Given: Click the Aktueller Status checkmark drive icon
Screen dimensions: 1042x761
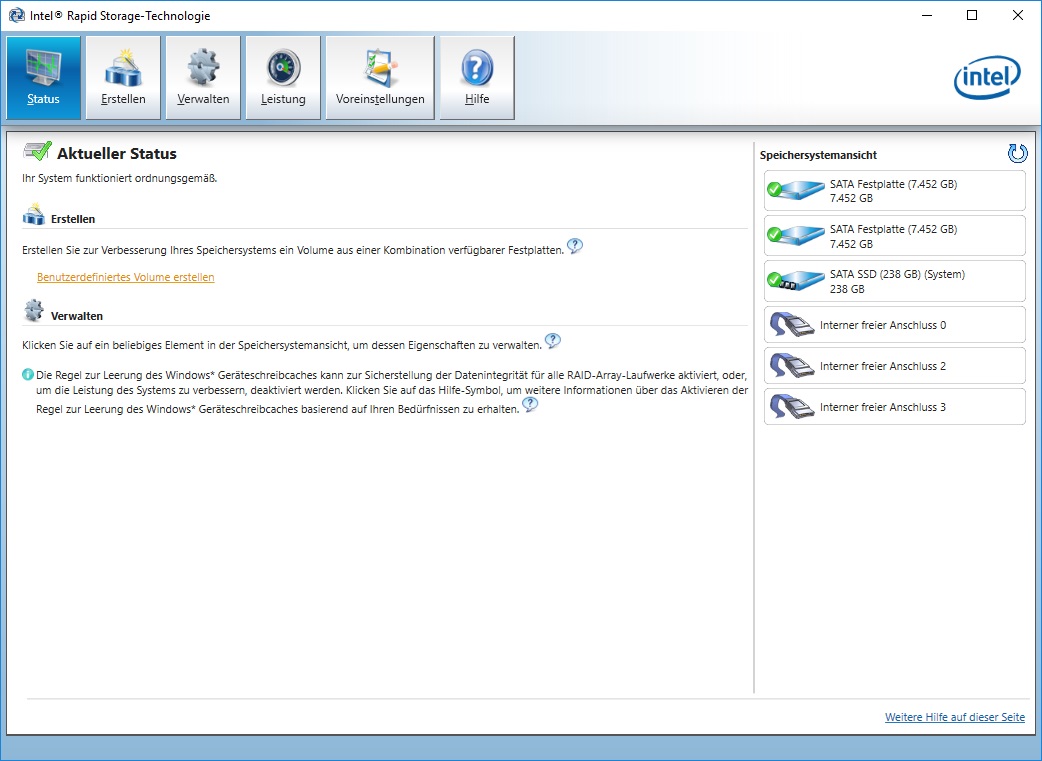Looking at the screenshot, I should coord(37,152).
